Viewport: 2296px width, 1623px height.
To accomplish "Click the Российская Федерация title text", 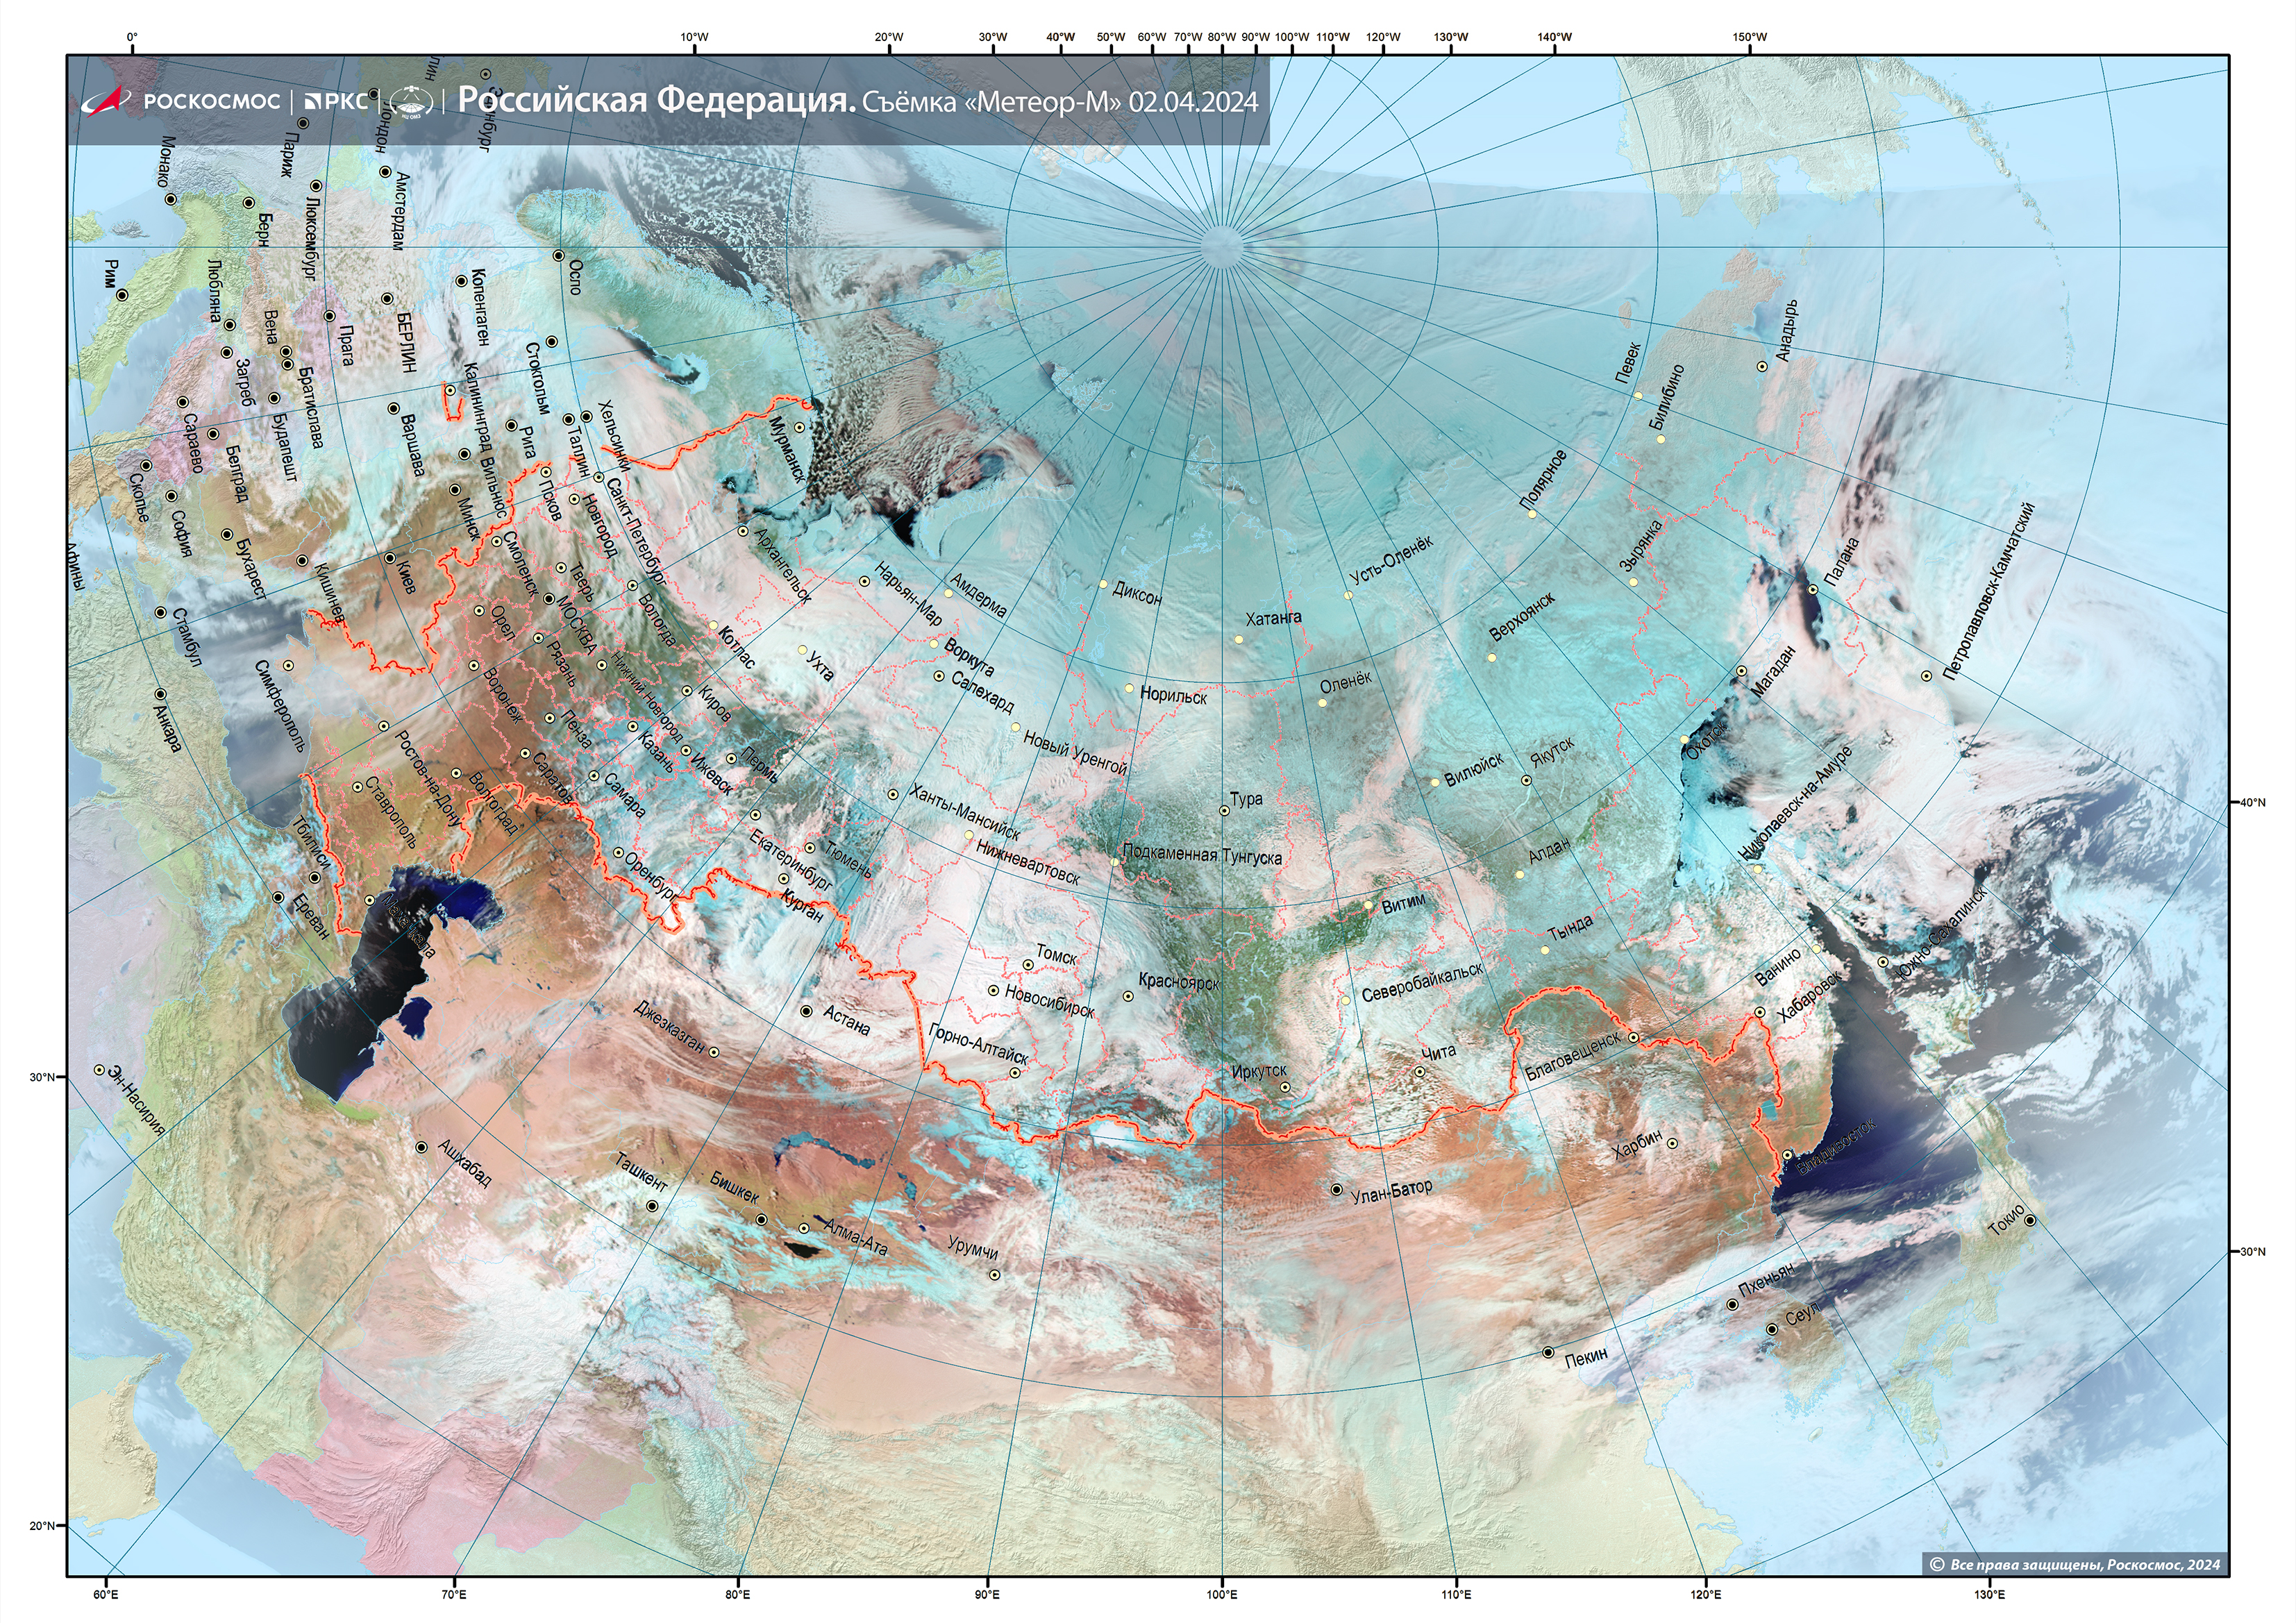I will pyautogui.click(x=656, y=100).
